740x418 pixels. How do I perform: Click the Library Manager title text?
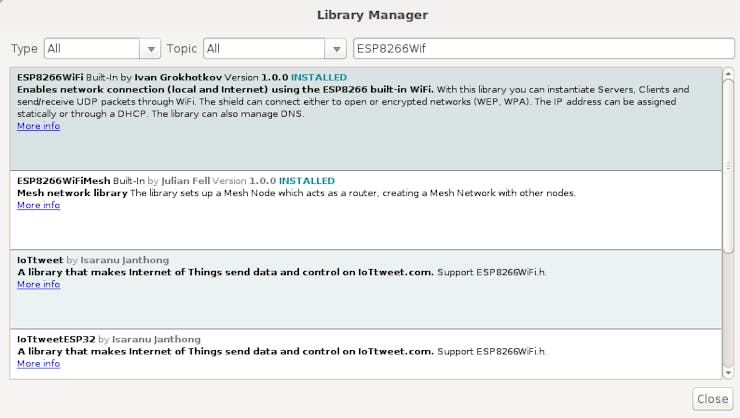372,15
